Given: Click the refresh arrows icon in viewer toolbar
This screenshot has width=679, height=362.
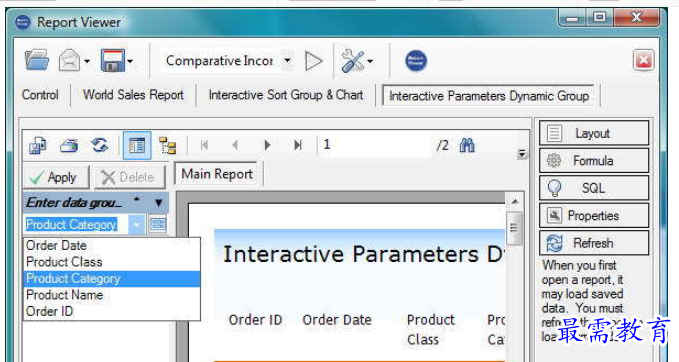Looking at the screenshot, I should [x=100, y=145].
